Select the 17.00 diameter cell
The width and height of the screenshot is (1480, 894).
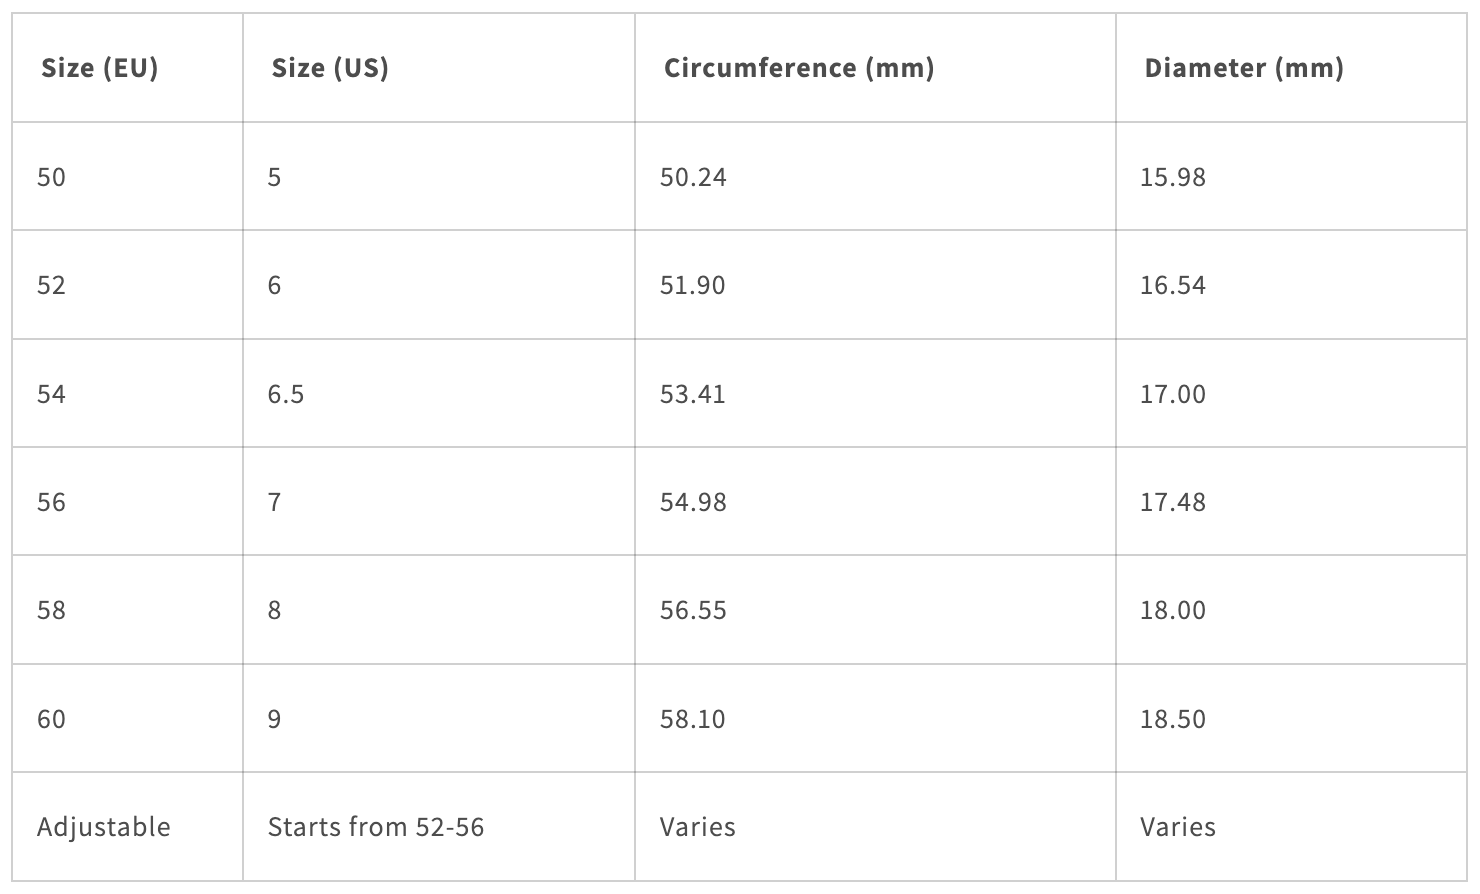pos(1172,394)
